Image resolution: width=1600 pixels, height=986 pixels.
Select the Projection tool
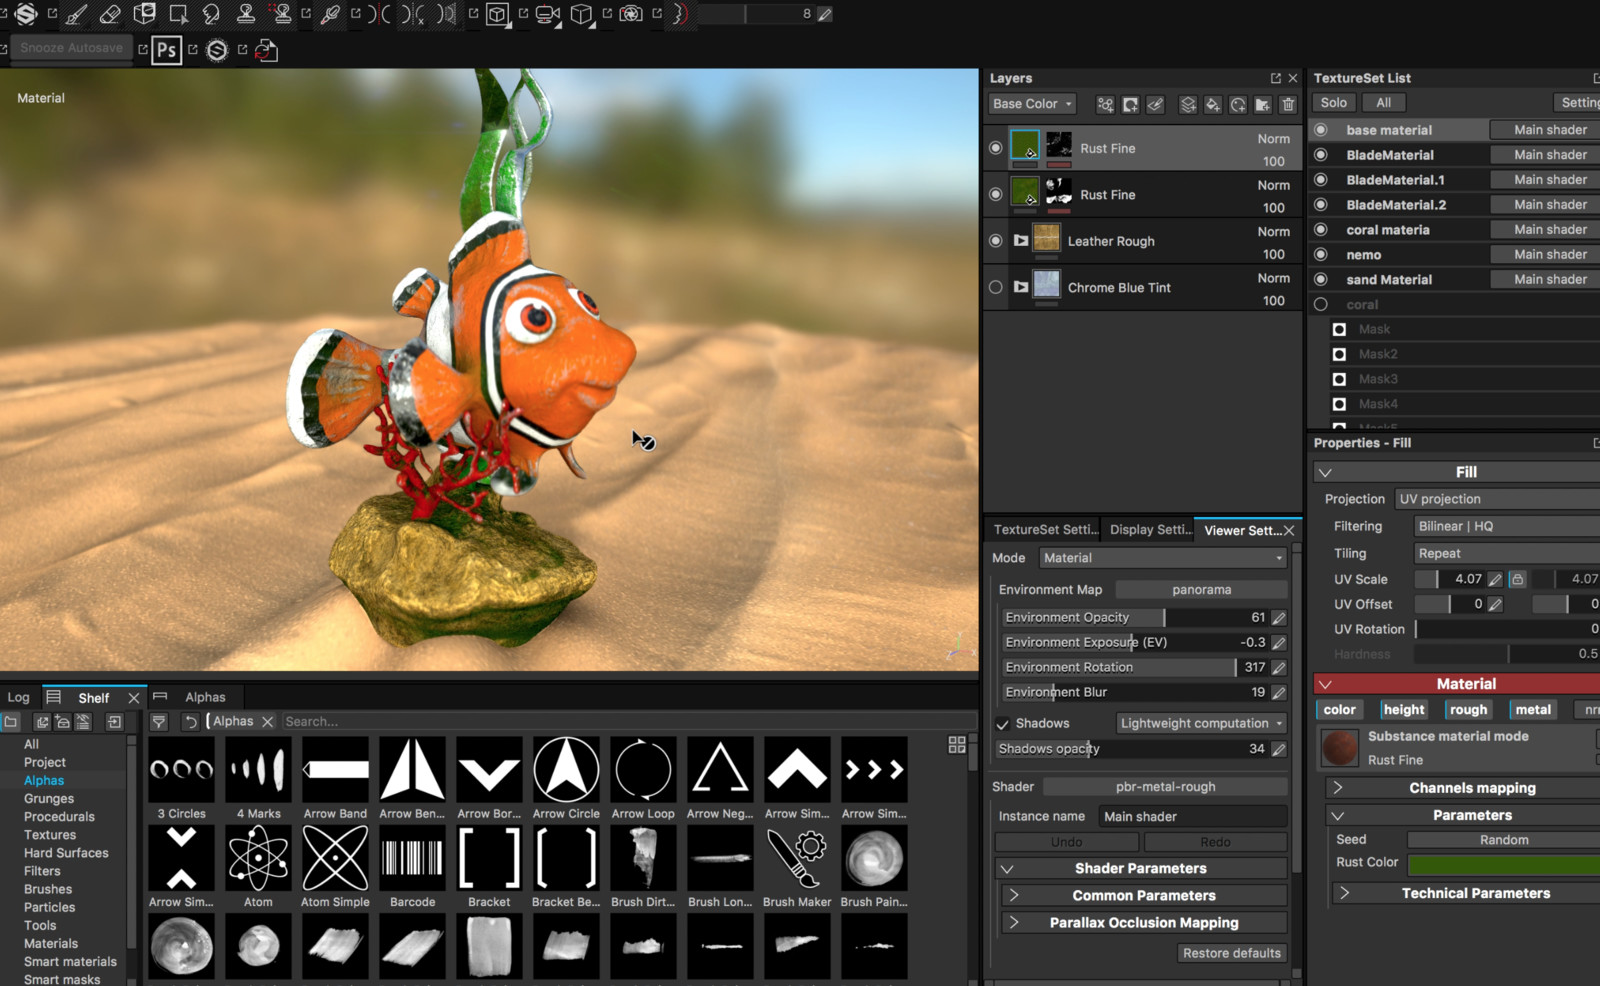tap(145, 14)
